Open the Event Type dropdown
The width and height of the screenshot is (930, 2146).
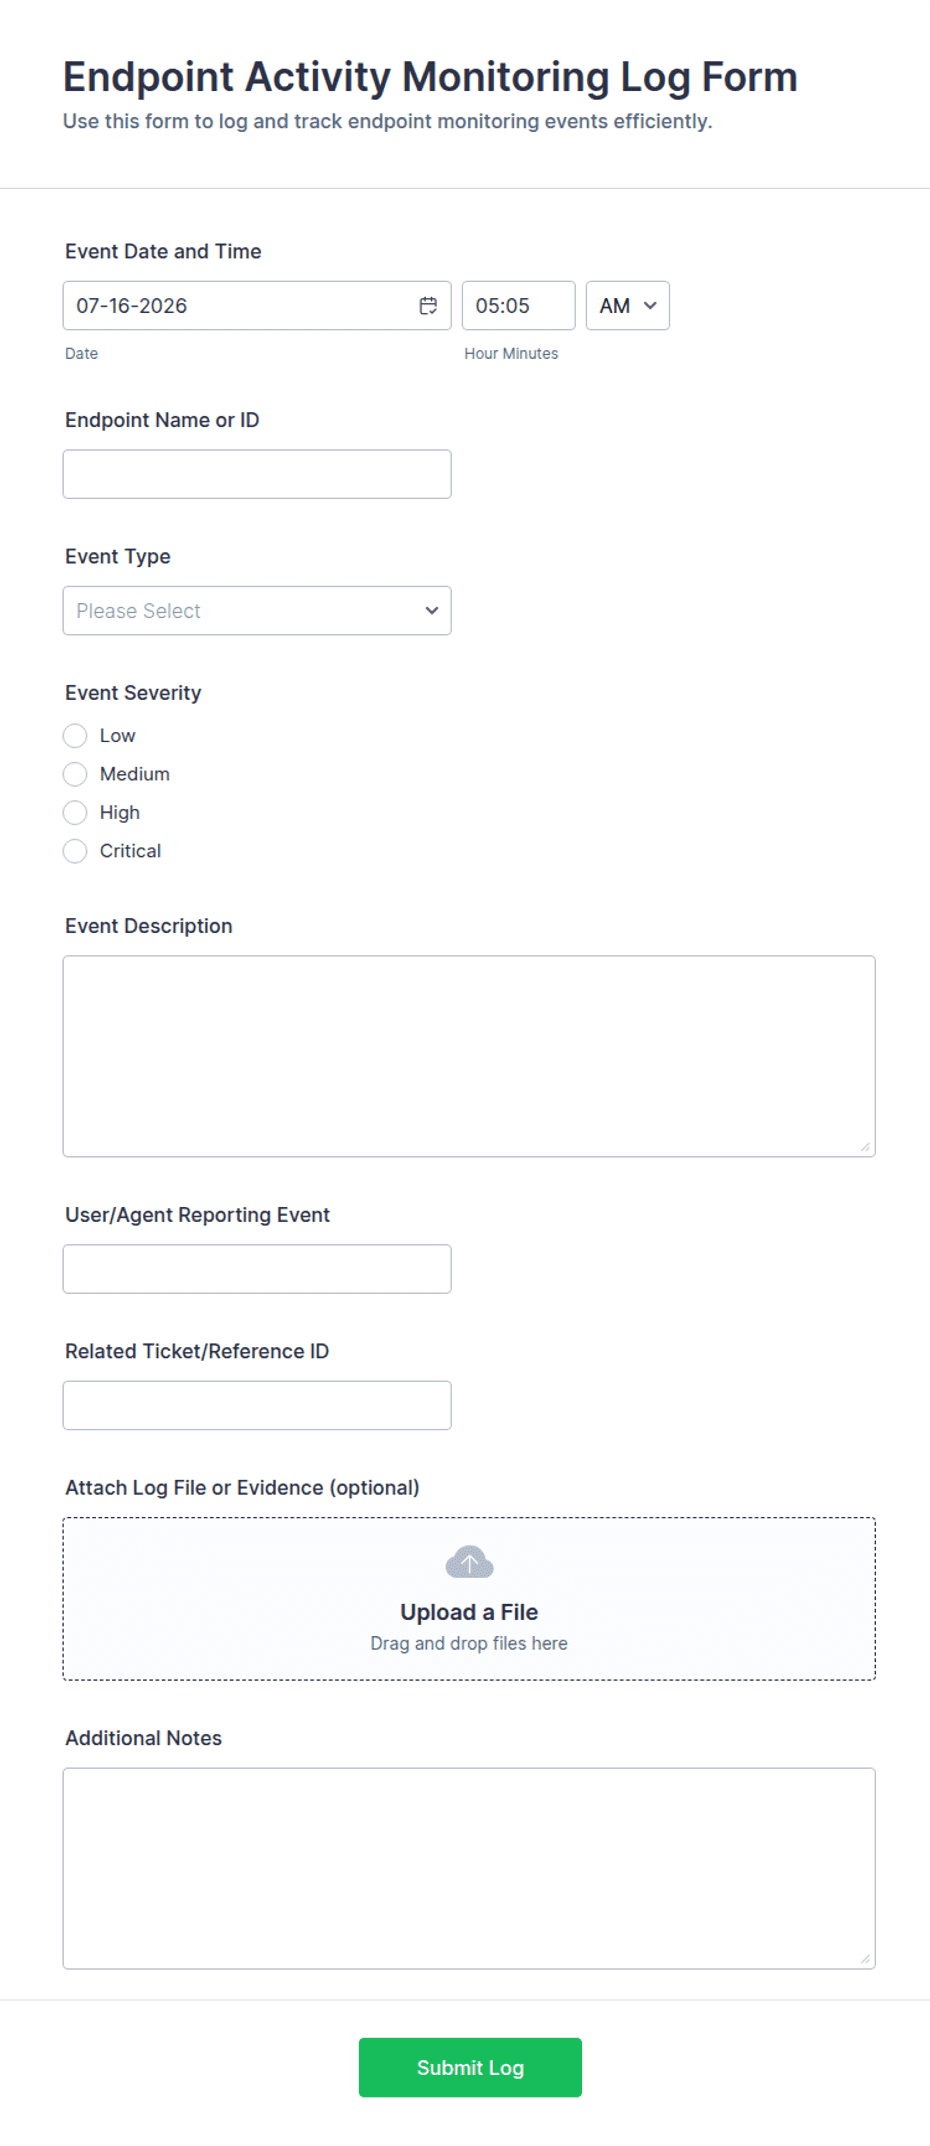pos(257,610)
